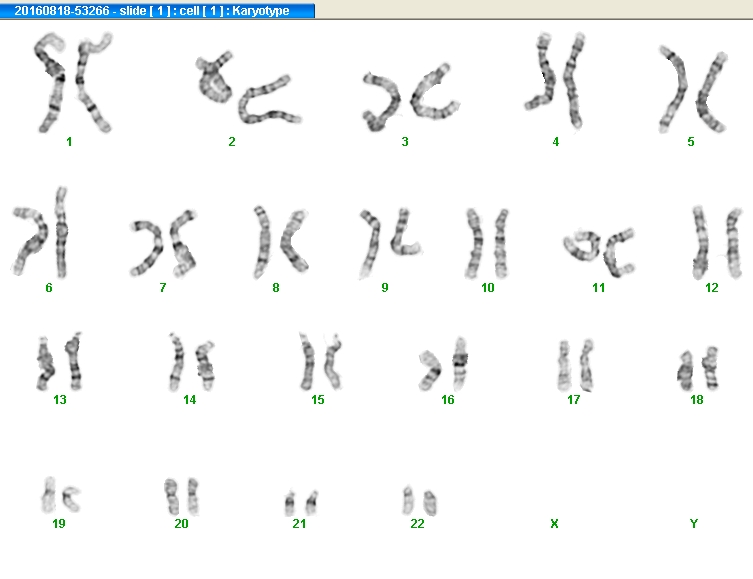Image resolution: width=753 pixels, height=579 pixels.
Task: Click the green label '18'
Action: tap(696, 399)
